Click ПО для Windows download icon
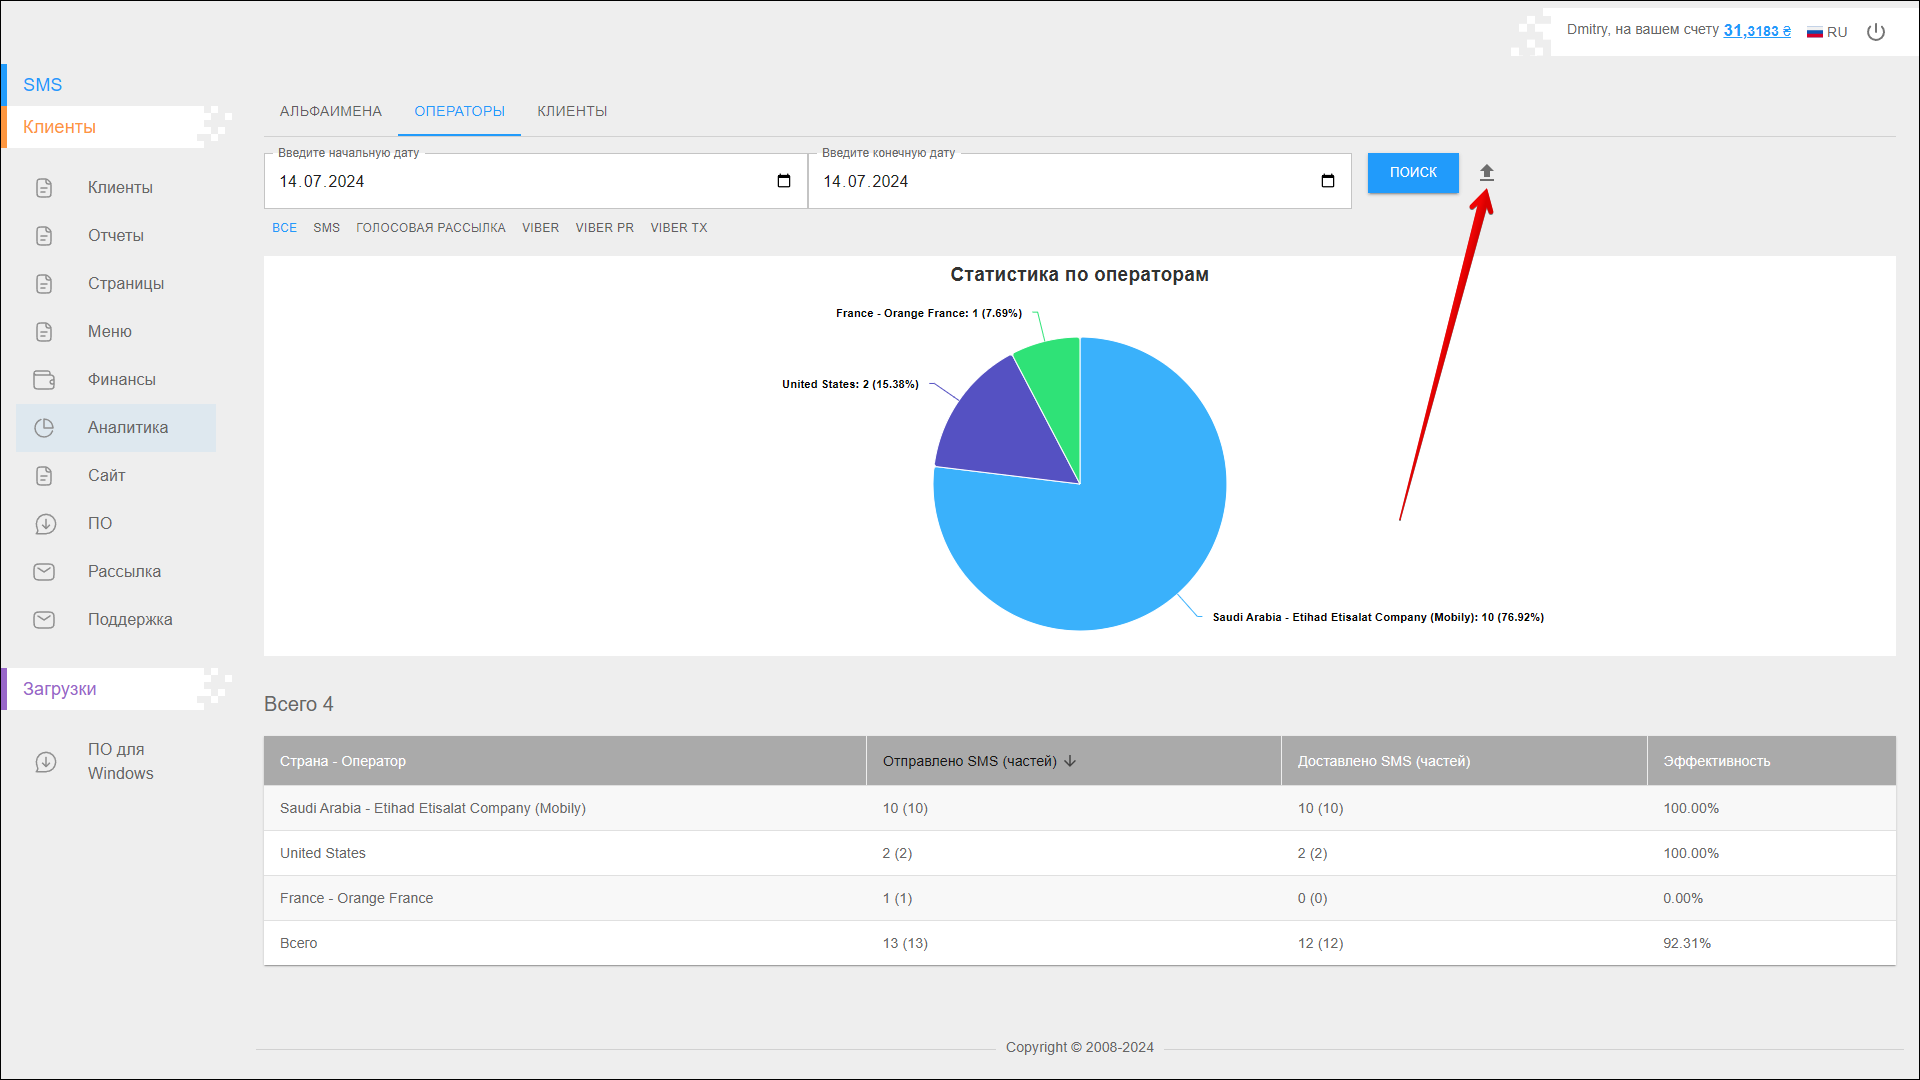 click(45, 762)
